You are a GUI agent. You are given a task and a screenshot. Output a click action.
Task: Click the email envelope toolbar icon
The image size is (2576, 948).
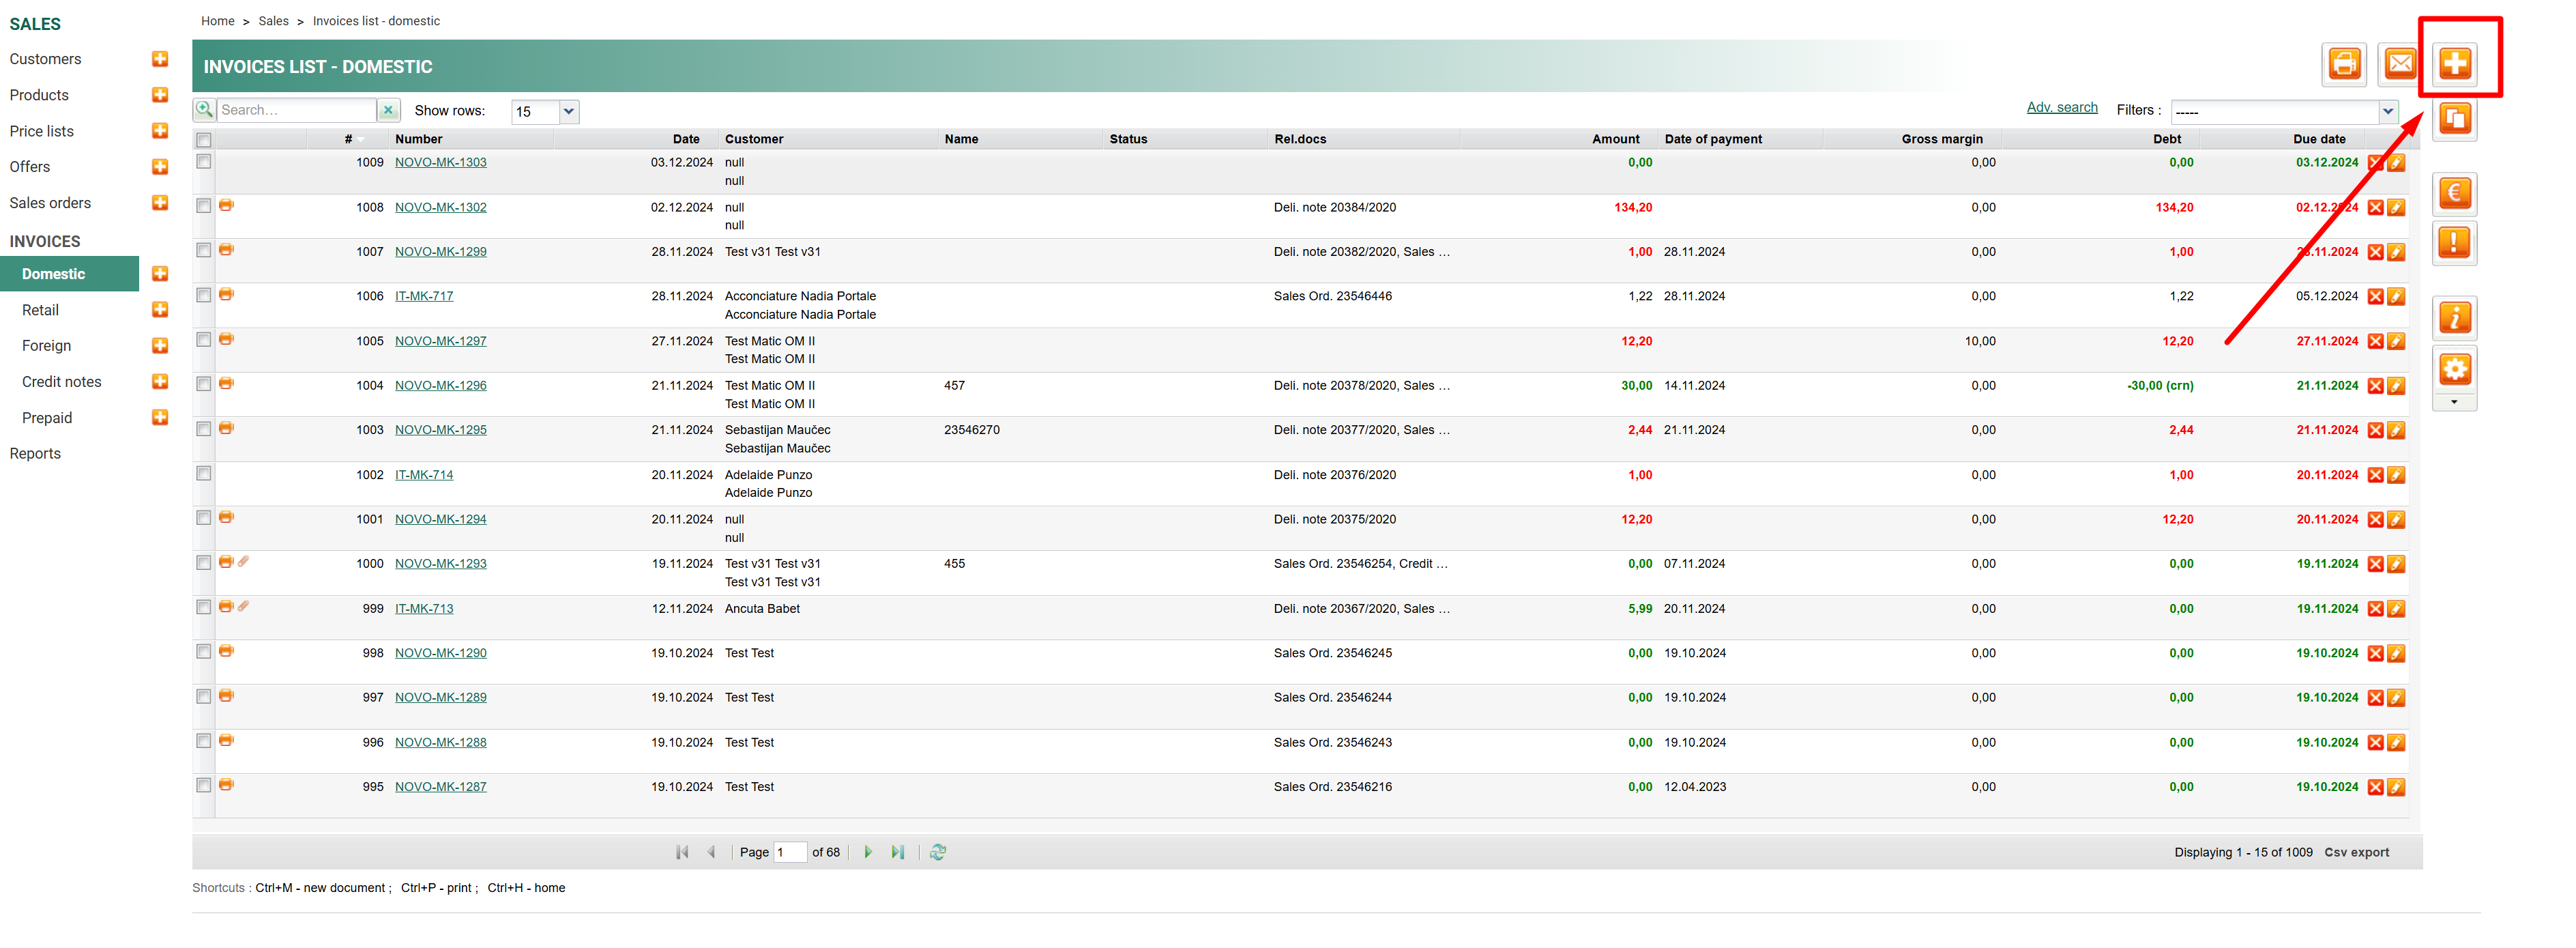click(2399, 64)
